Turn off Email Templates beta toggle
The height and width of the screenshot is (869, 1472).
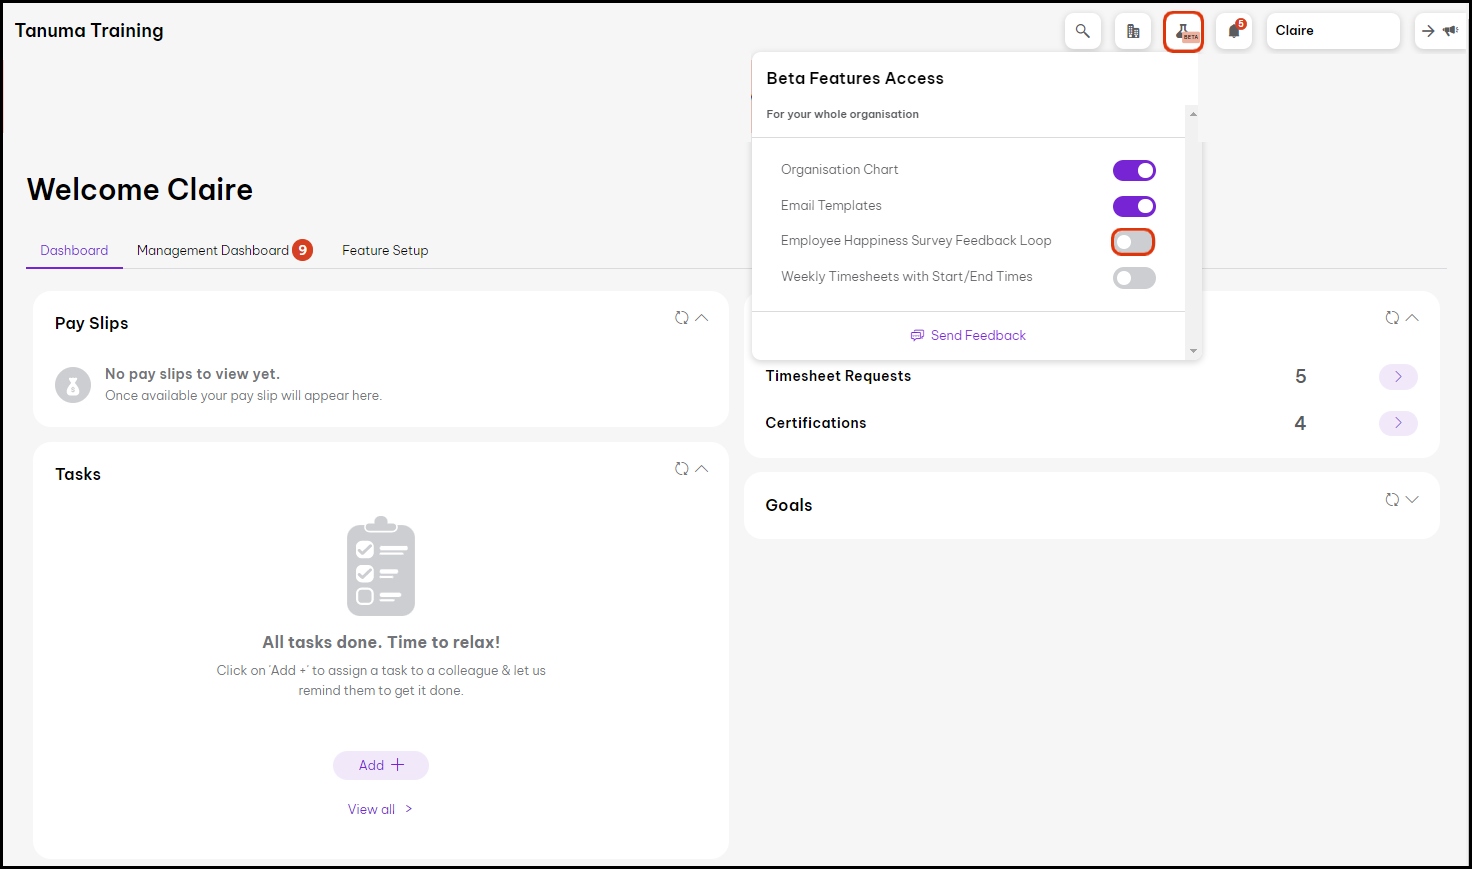(1134, 206)
